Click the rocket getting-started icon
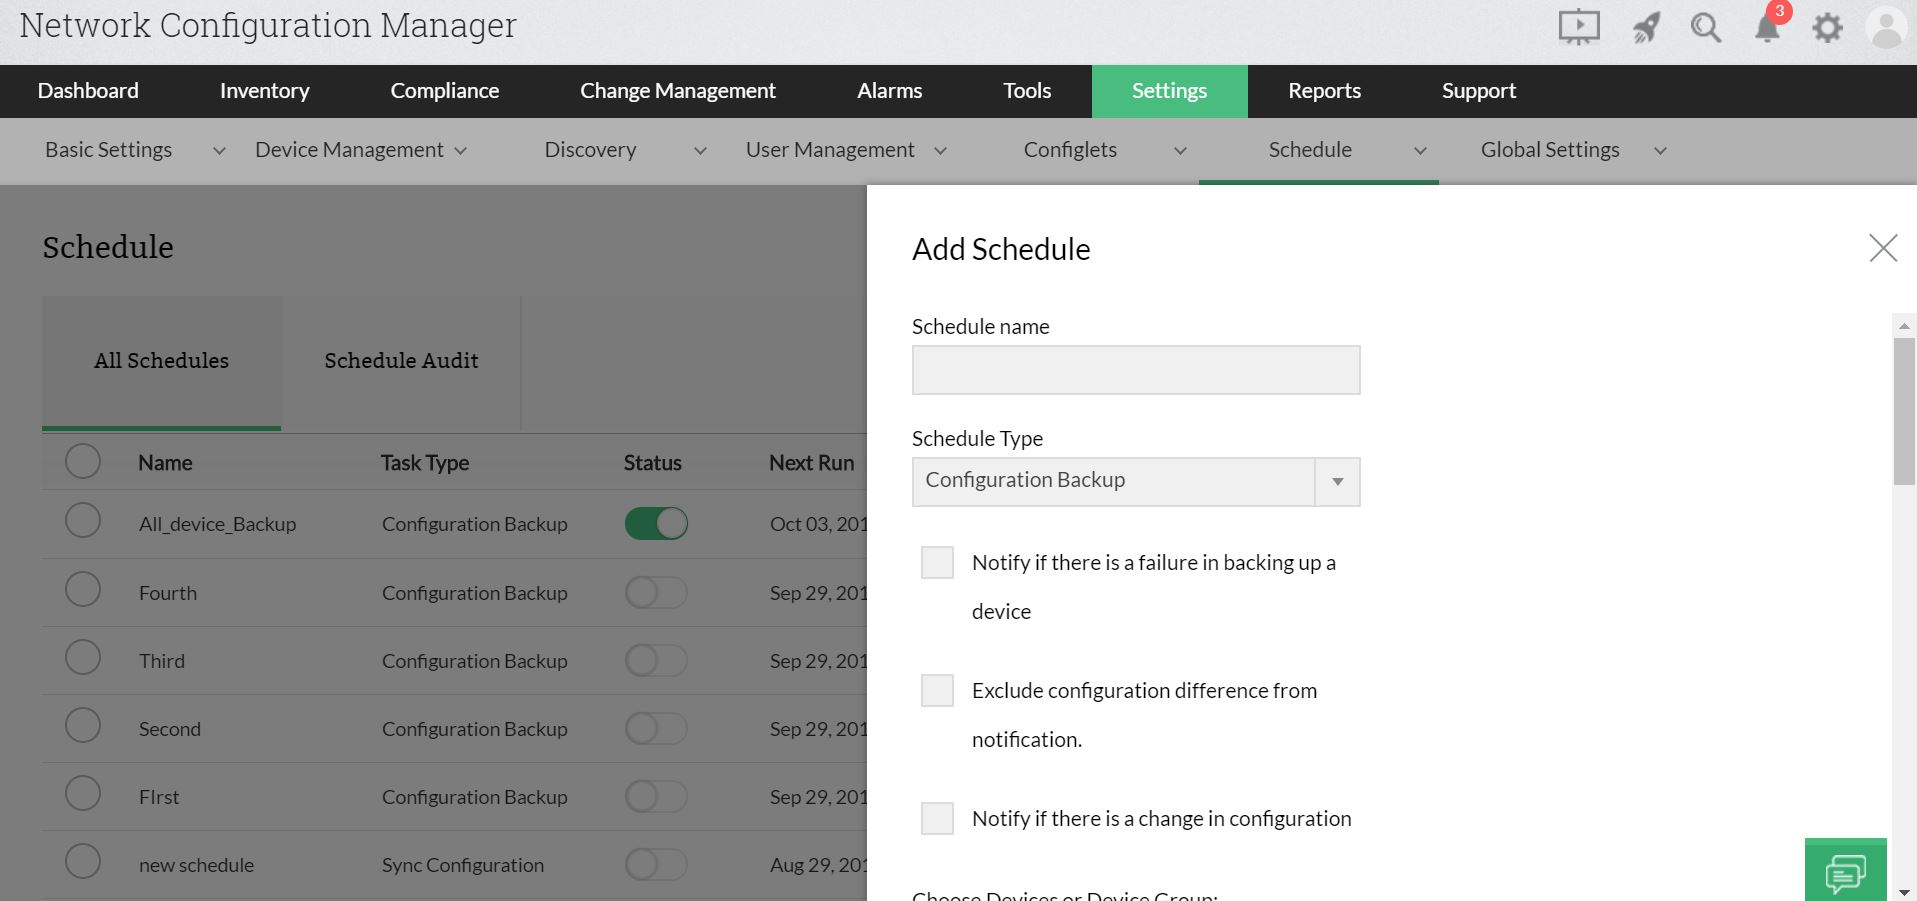The height and width of the screenshot is (901, 1917). pyautogui.click(x=1644, y=27)
